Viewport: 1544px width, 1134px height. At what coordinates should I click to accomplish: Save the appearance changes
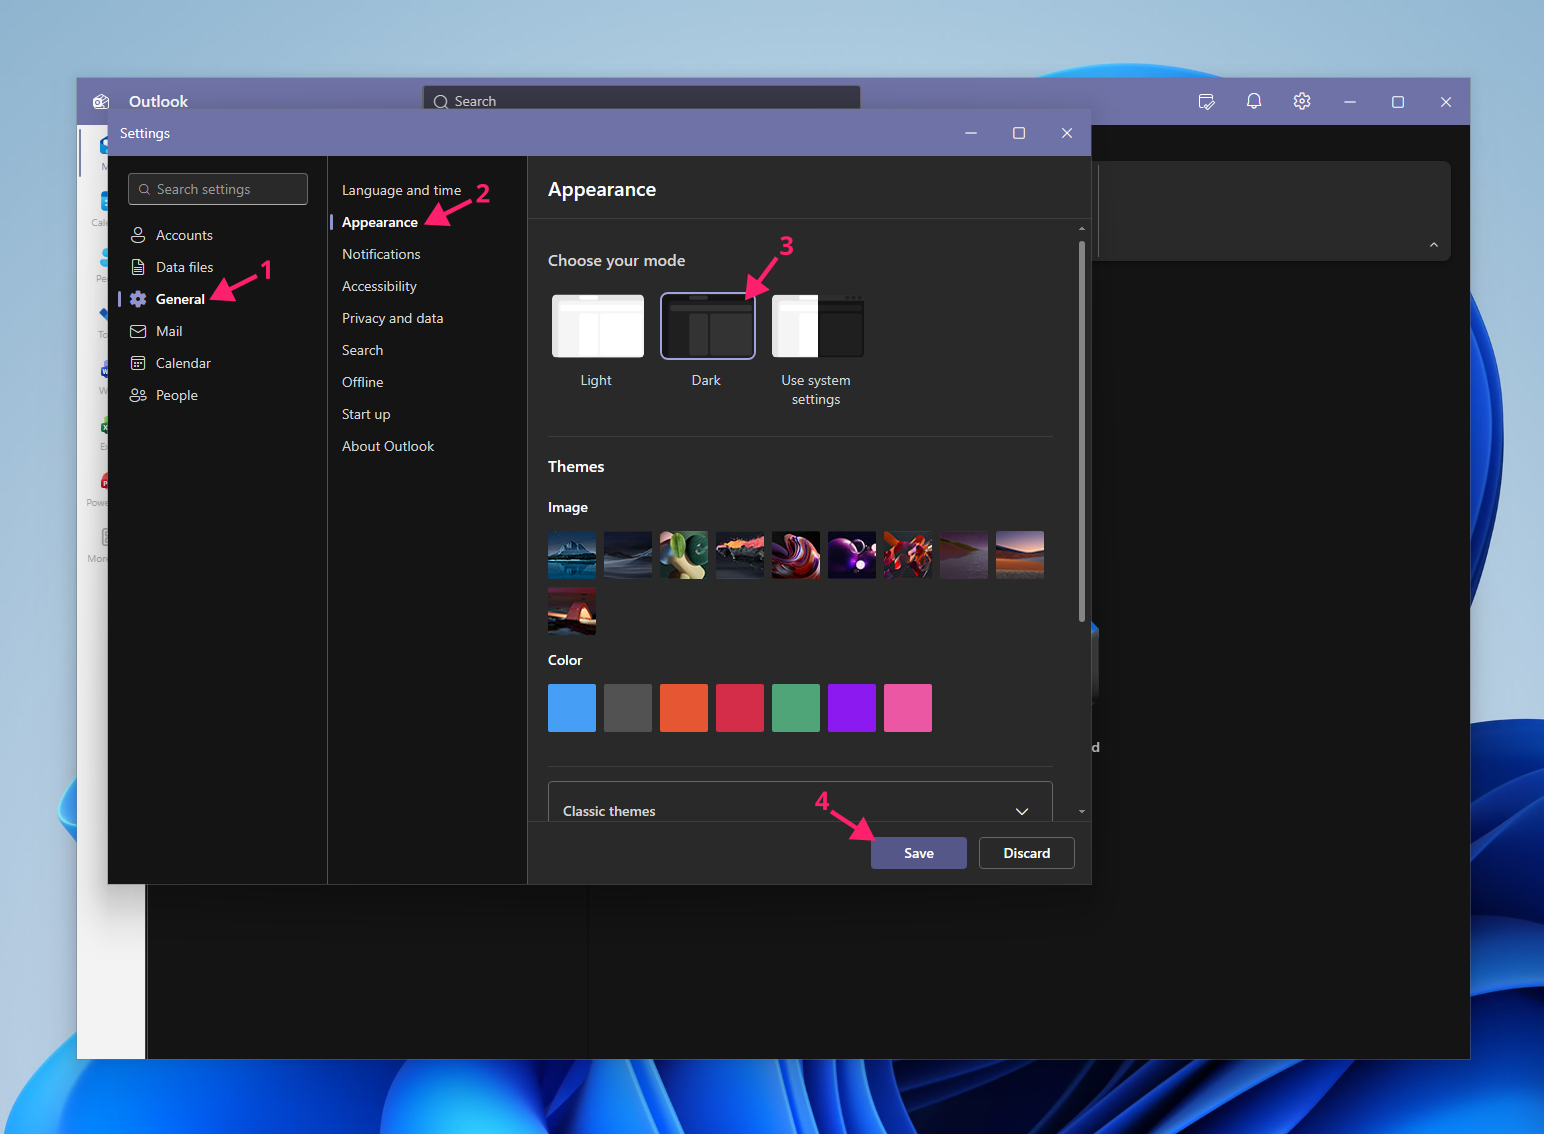tap(919, 853)
